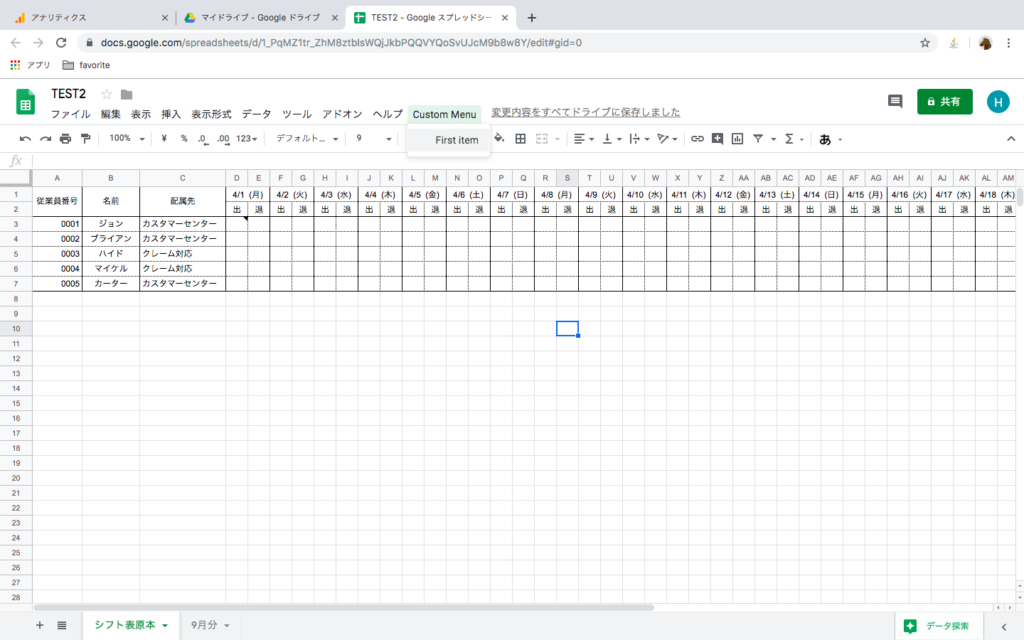This screenshot has width=1024, height=640.
Task: Open the insert chart tool
Action: tap(737, 139)
